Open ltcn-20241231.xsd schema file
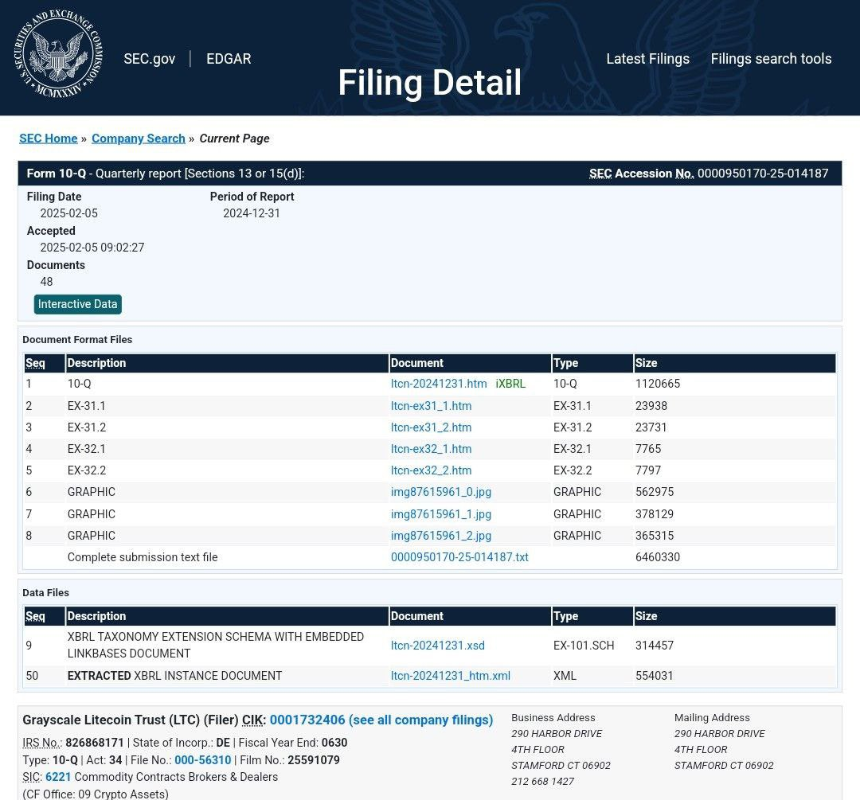 click(438, 645)
